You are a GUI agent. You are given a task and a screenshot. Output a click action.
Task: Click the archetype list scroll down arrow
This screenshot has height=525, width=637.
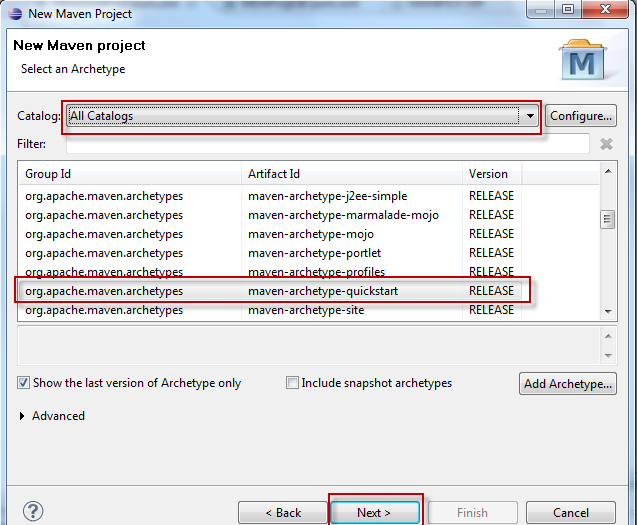tap(608, 312)
